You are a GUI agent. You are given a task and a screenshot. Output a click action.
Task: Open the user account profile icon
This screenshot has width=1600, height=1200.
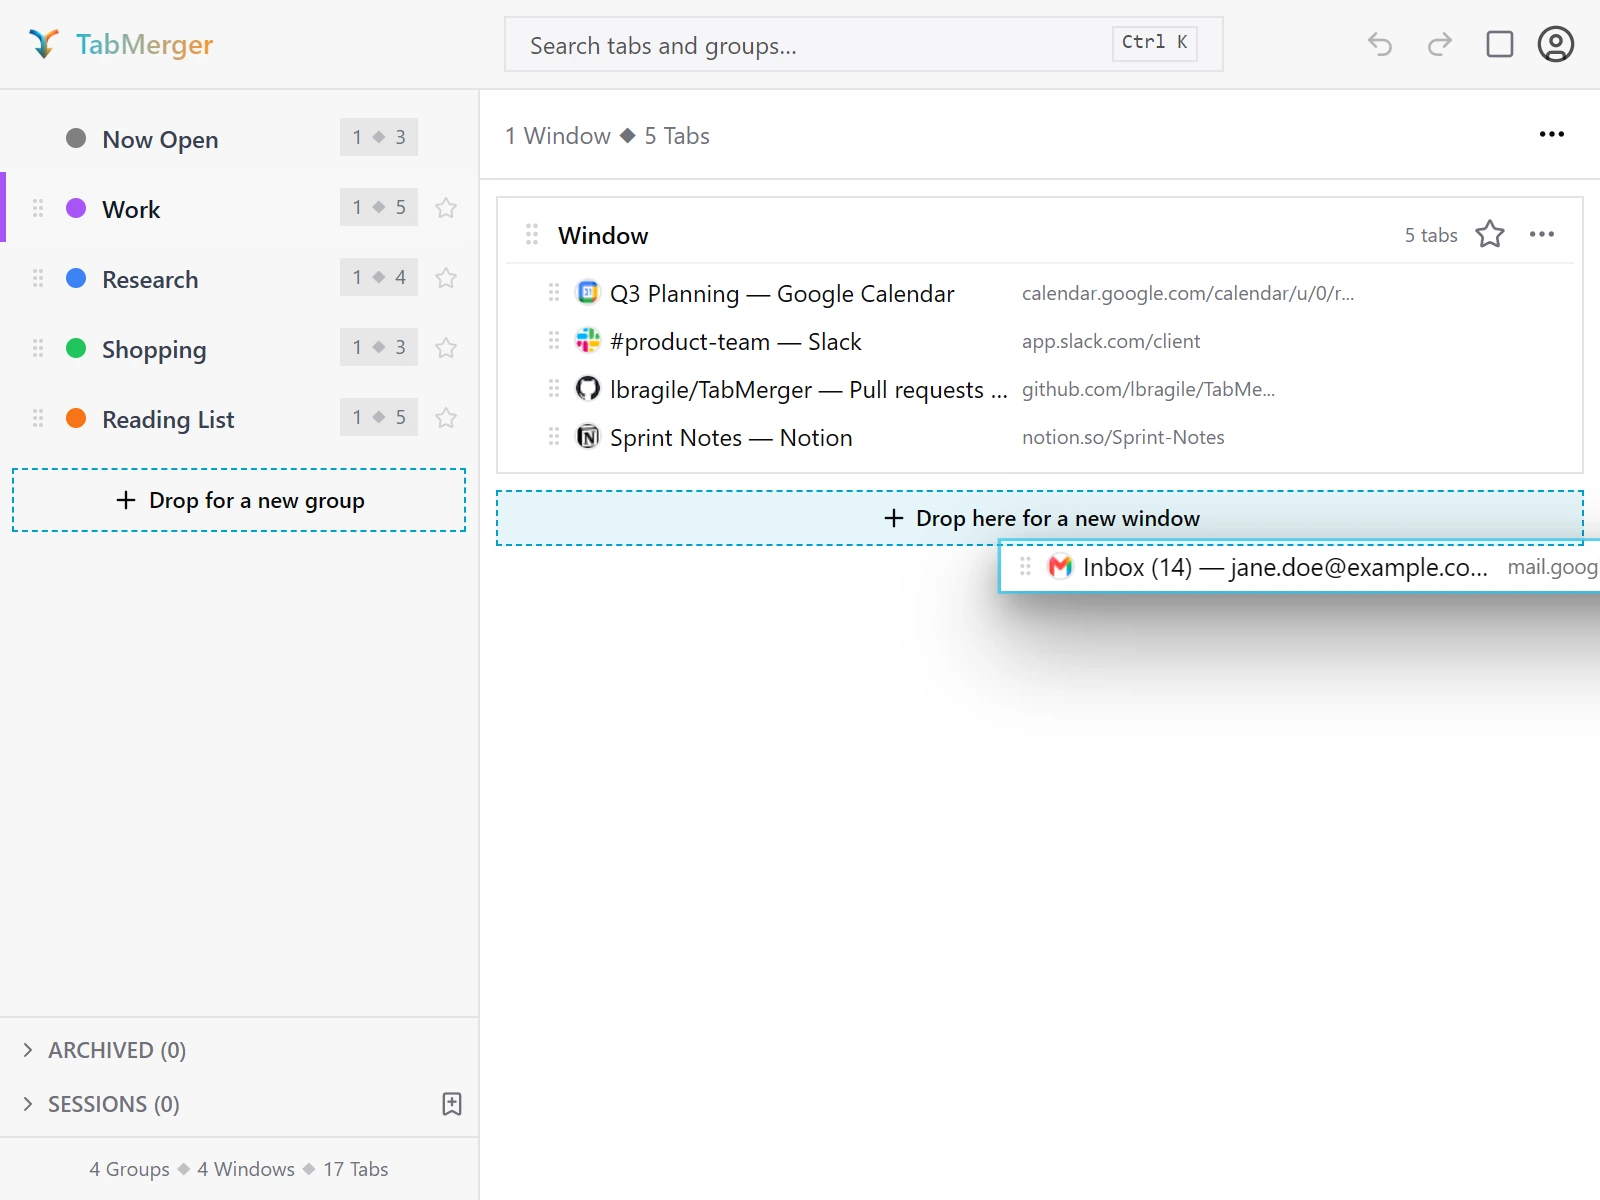tap(1556, 44)
